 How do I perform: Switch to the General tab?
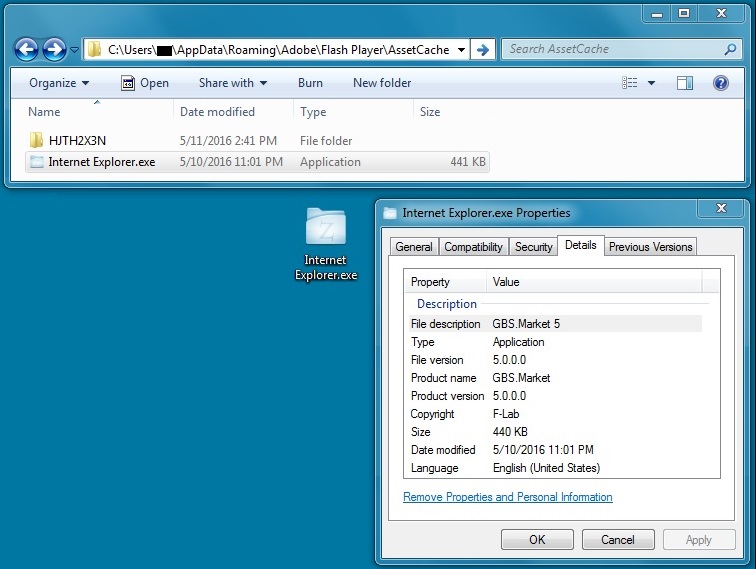tap(414, 247)
